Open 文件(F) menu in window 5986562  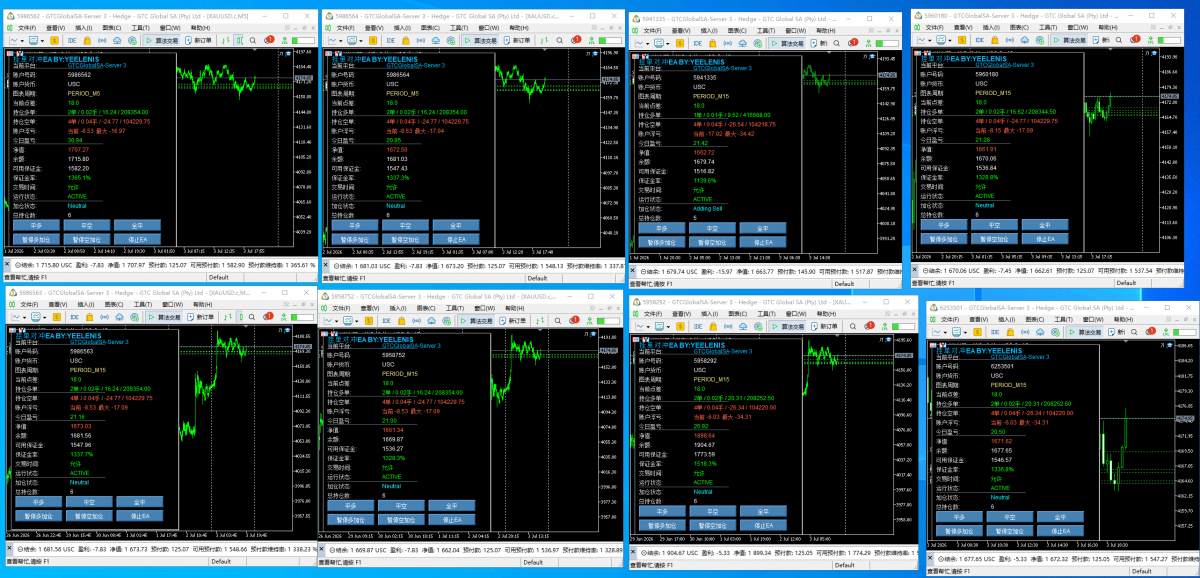[x=27, y=28]
